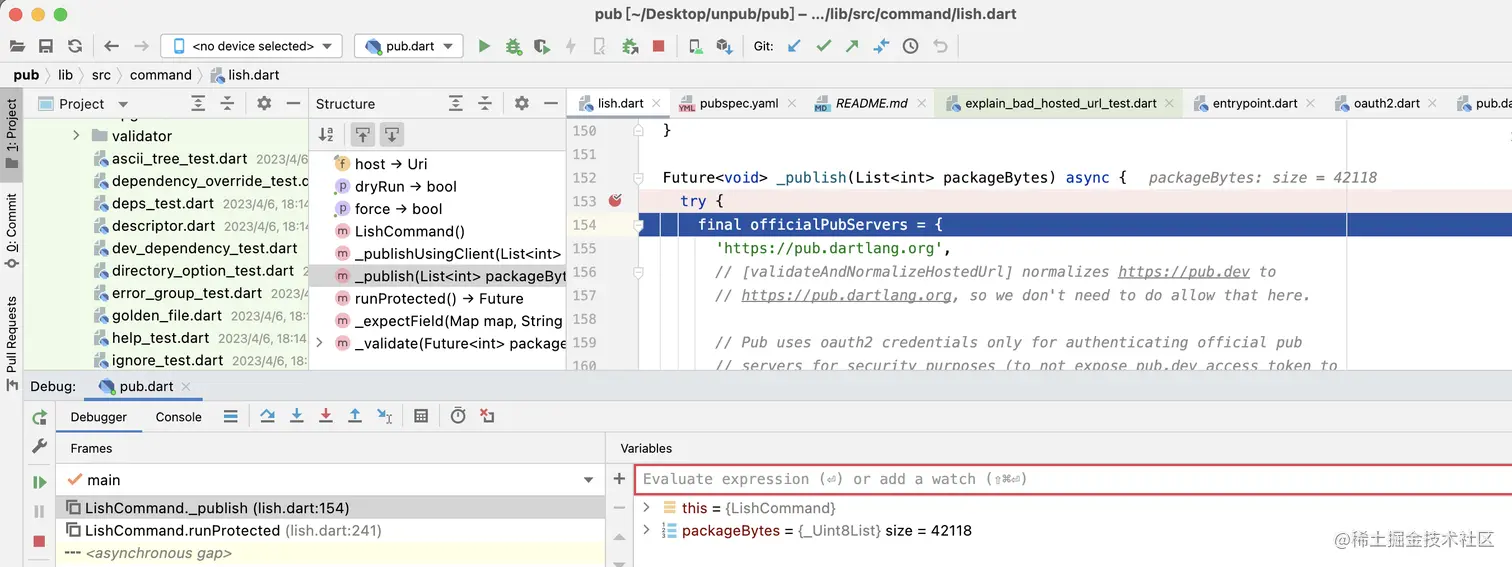Toggle alphabetical sort in Structure panel
Screen dimensions: 1512x567
[326, 134]
